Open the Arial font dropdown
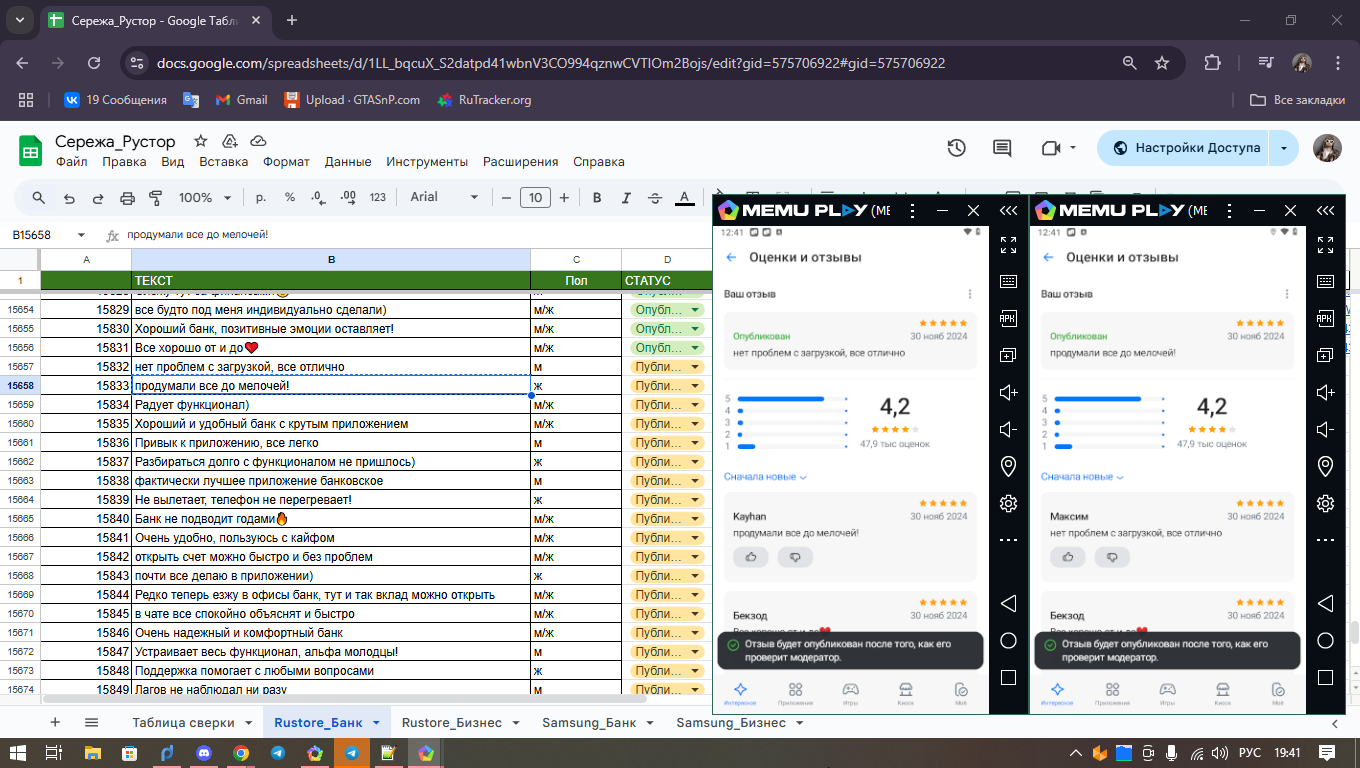 (444, 197)
